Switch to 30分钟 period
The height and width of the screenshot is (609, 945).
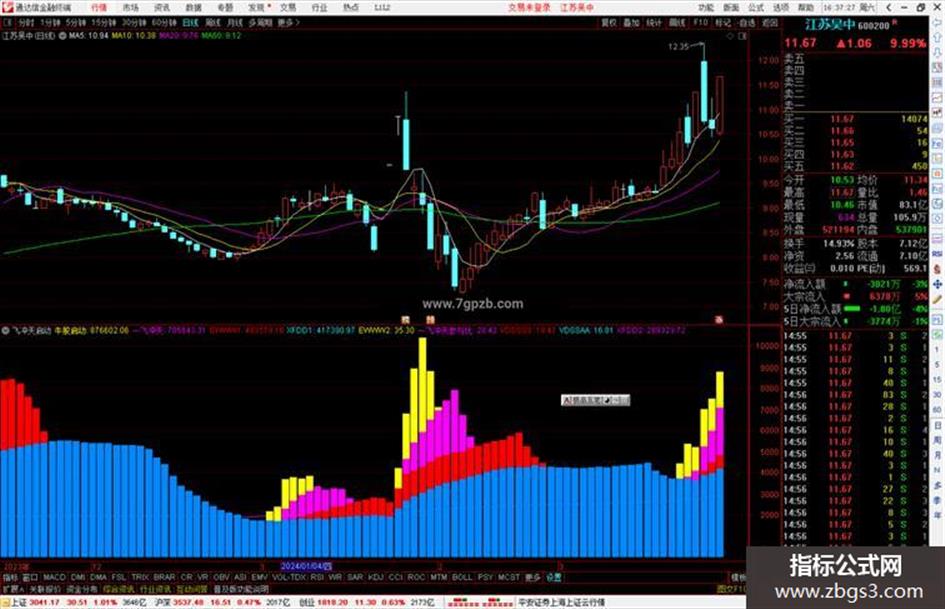click(134, 22)
